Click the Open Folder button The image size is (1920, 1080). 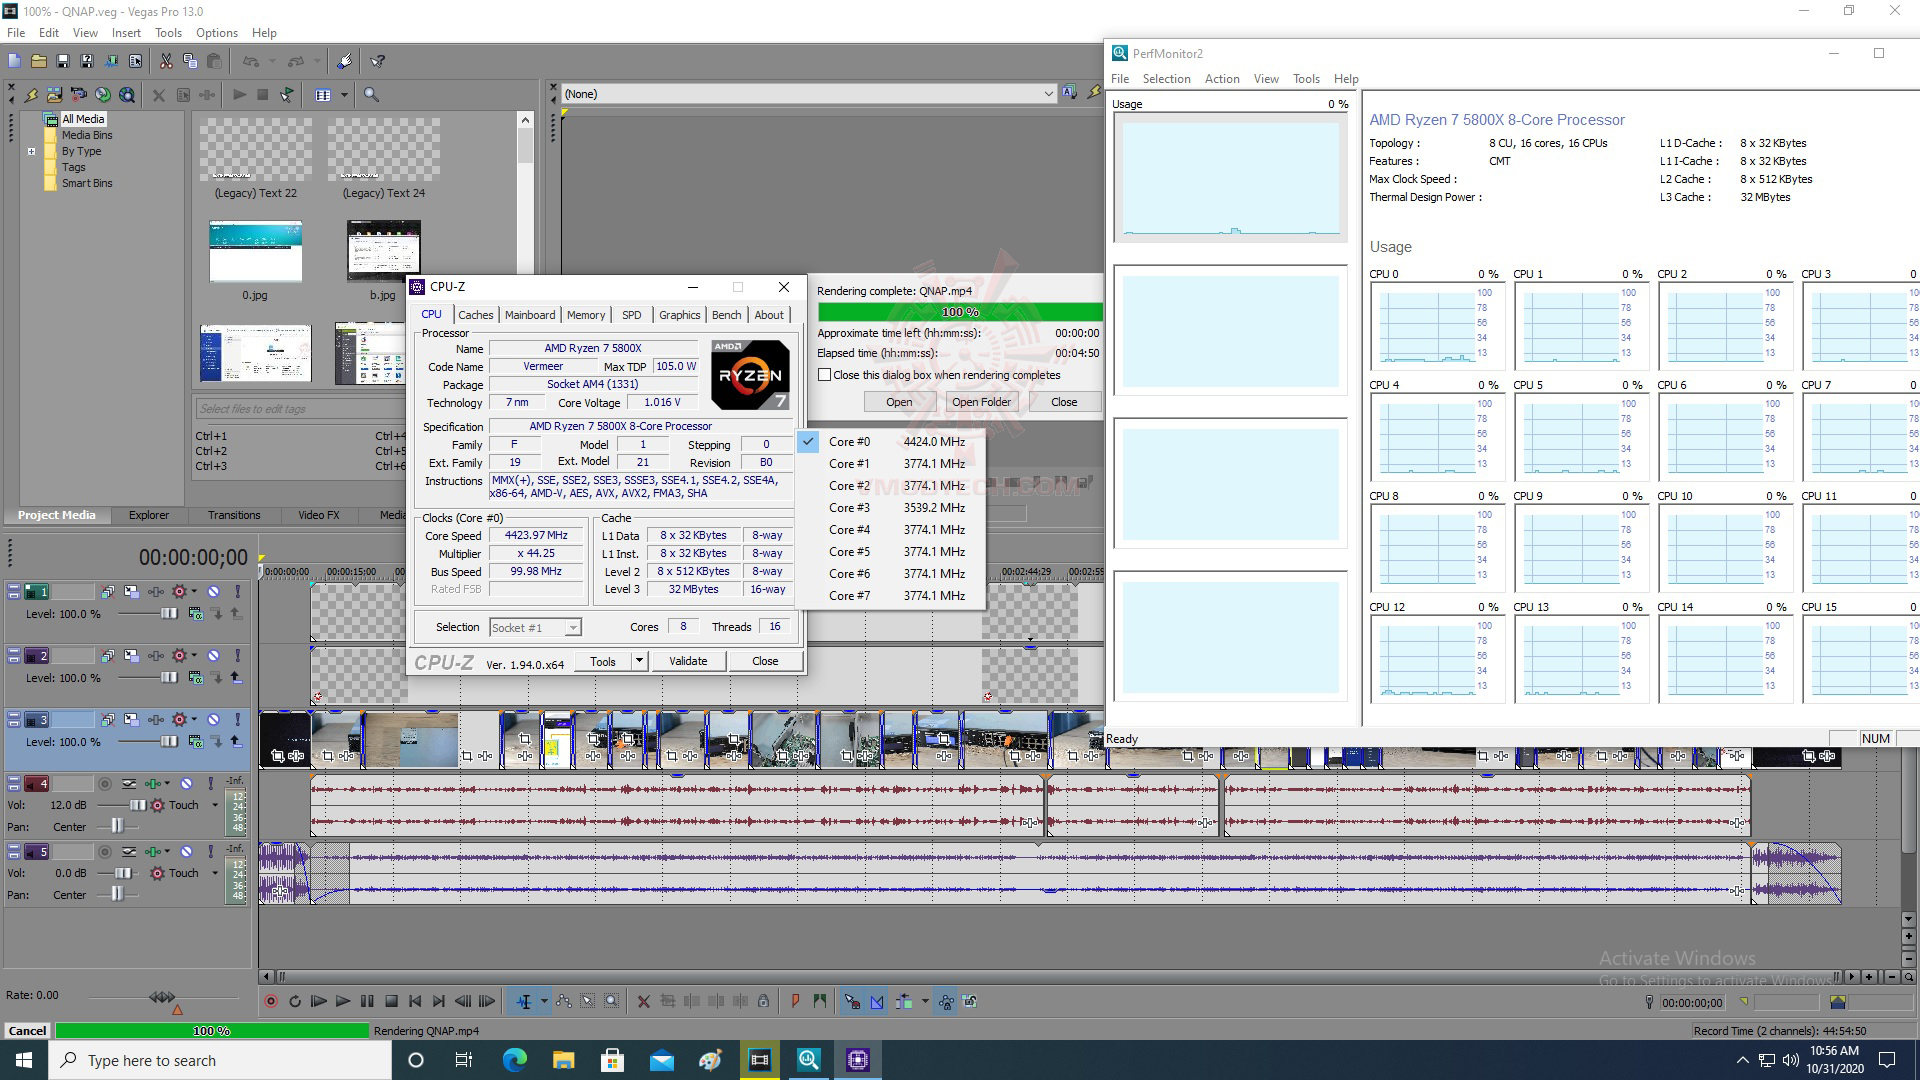coord(980,402)
